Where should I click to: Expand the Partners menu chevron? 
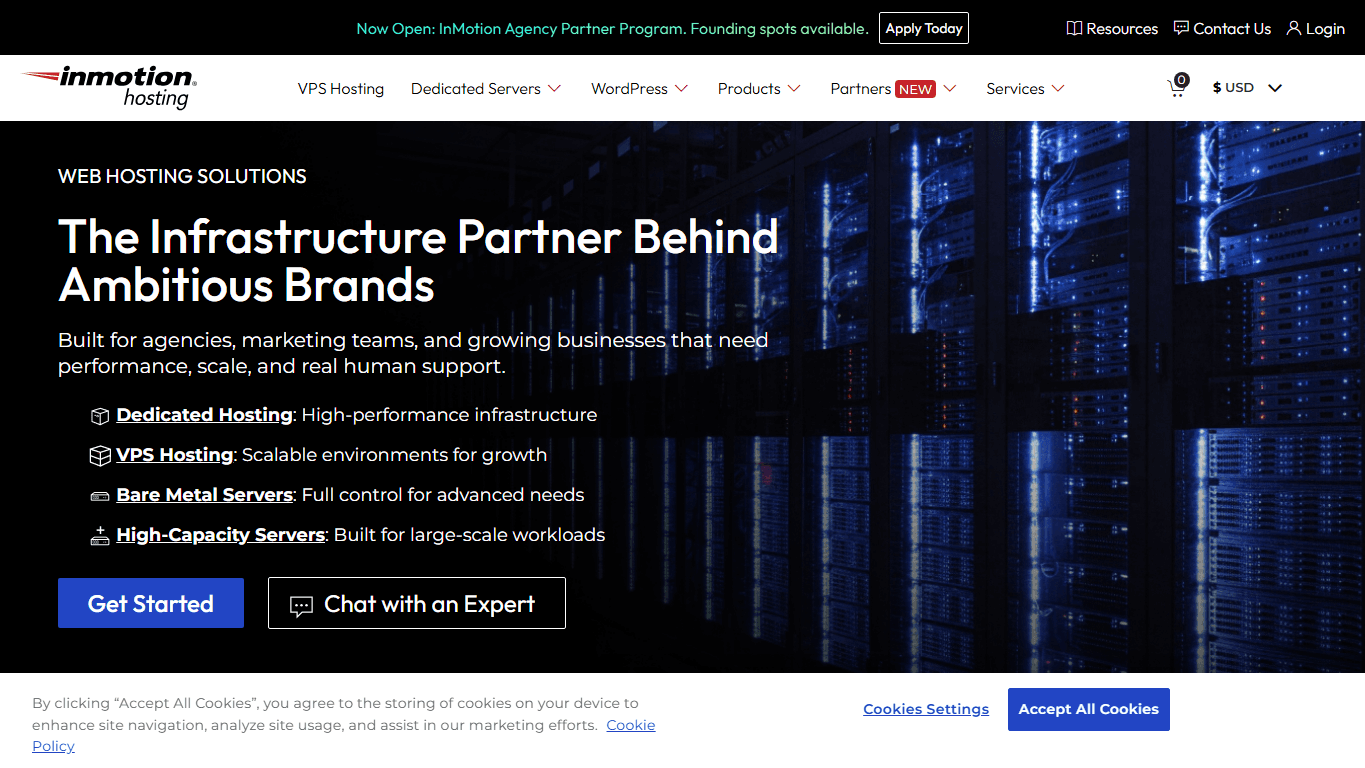pos(950,89)
